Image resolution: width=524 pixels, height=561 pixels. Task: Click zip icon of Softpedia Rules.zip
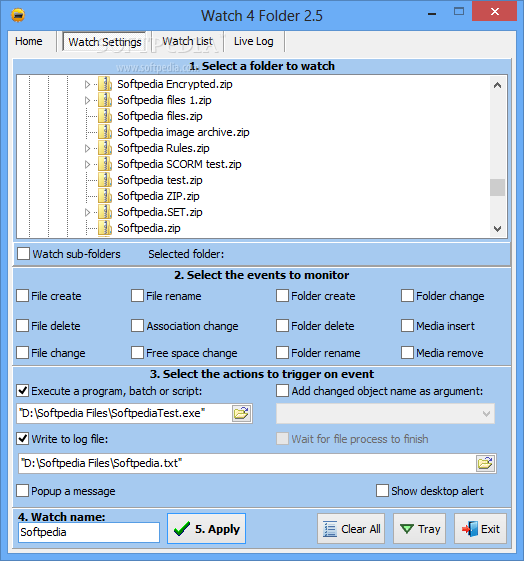click(105, 148)
